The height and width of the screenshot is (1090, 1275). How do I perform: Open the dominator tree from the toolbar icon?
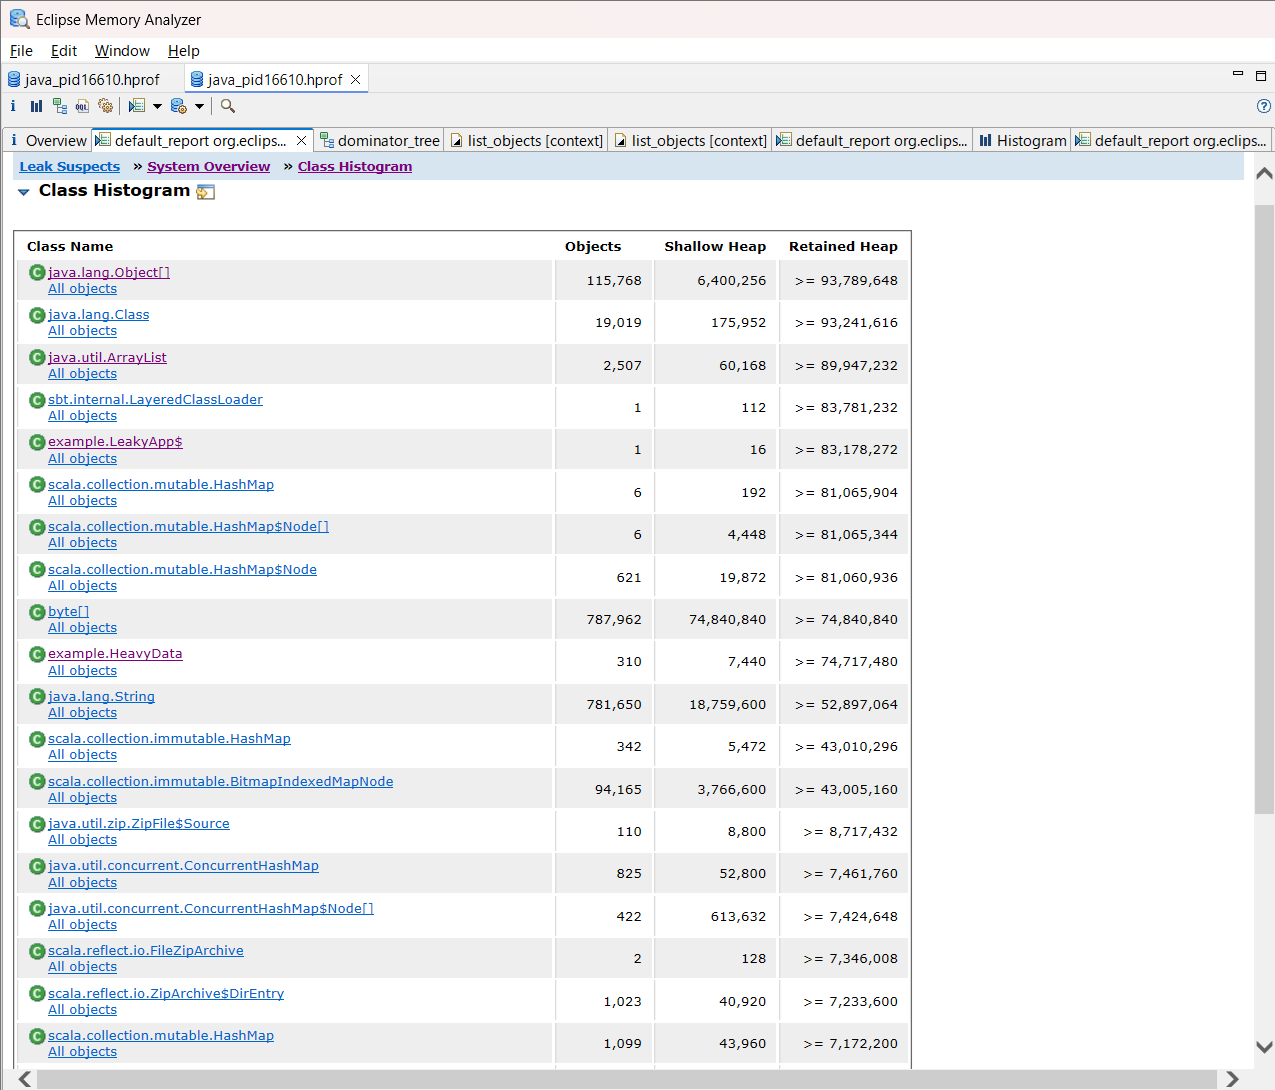60,106
